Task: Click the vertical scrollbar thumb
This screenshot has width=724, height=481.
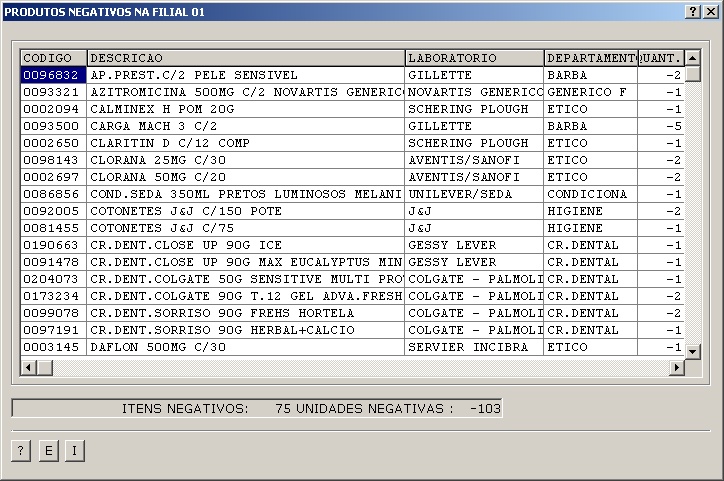Action: pos(692,74)
